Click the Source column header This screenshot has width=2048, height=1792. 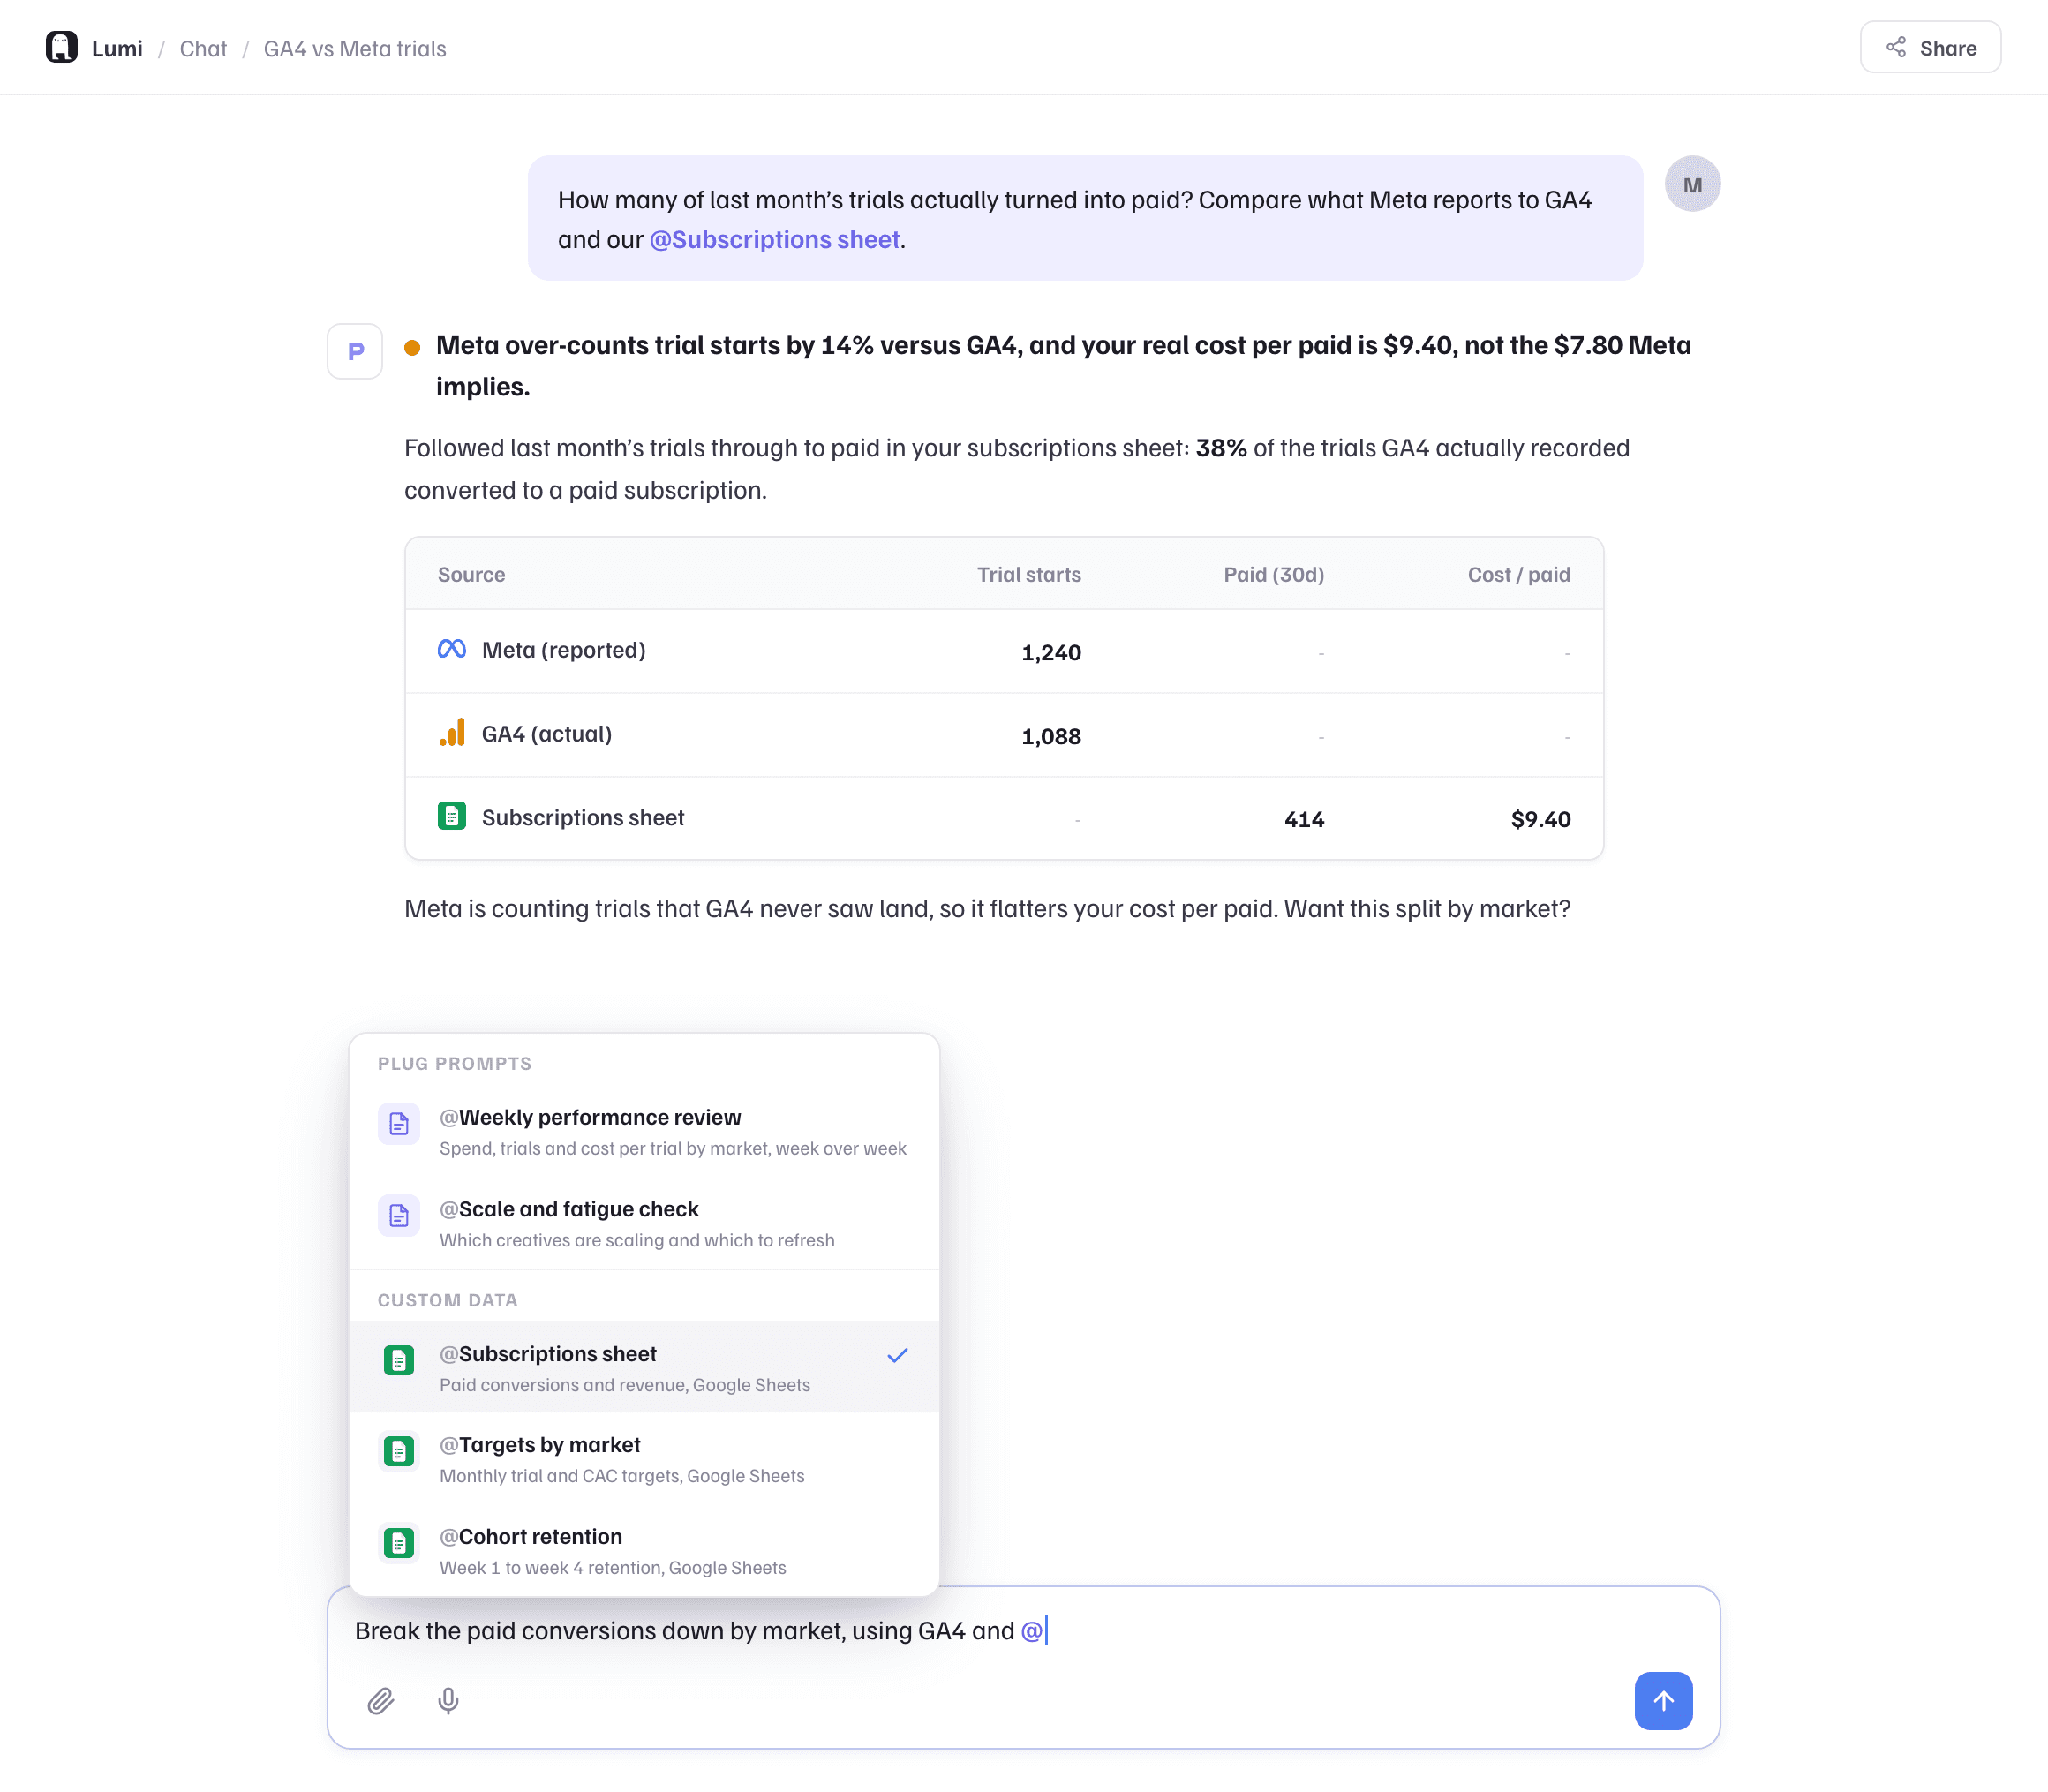(471, 574)
